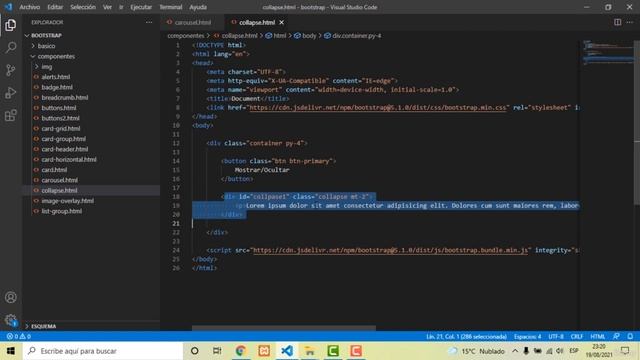Open the Run and Debug view
This screenshot has height=360, width=640.
coord(11,93)
